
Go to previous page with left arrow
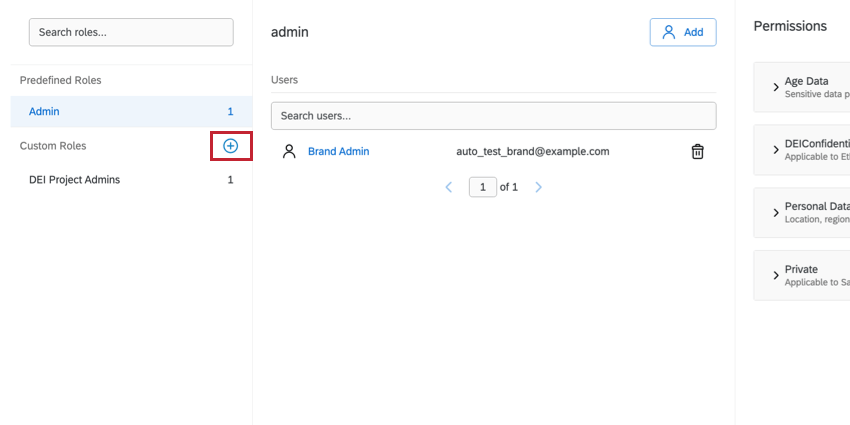(449, 187)
